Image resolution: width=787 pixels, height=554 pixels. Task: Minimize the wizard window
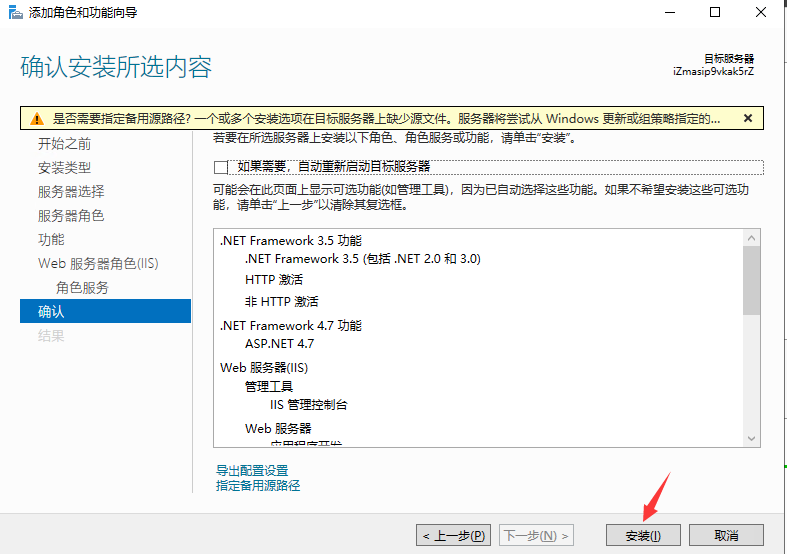[670, 12]
